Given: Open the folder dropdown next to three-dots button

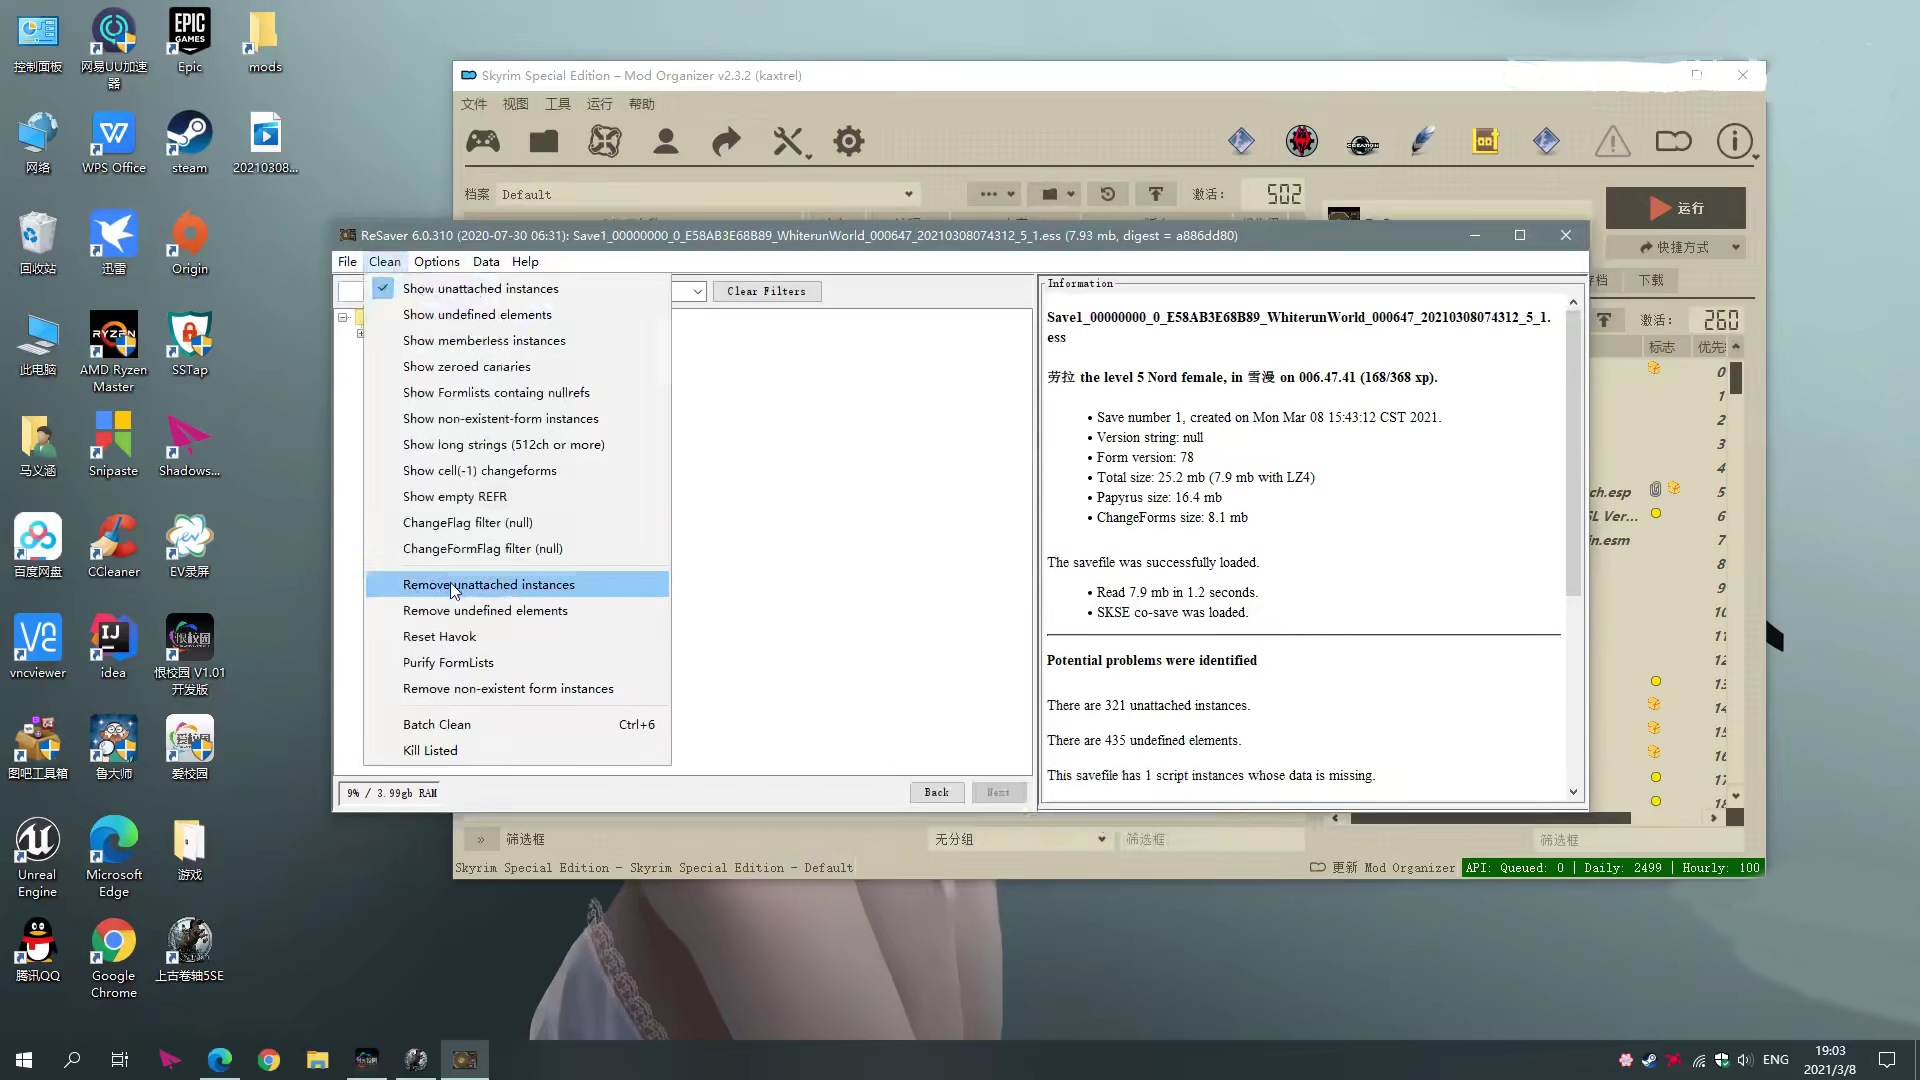Looking at the screenshot, I should (1053, 194).
